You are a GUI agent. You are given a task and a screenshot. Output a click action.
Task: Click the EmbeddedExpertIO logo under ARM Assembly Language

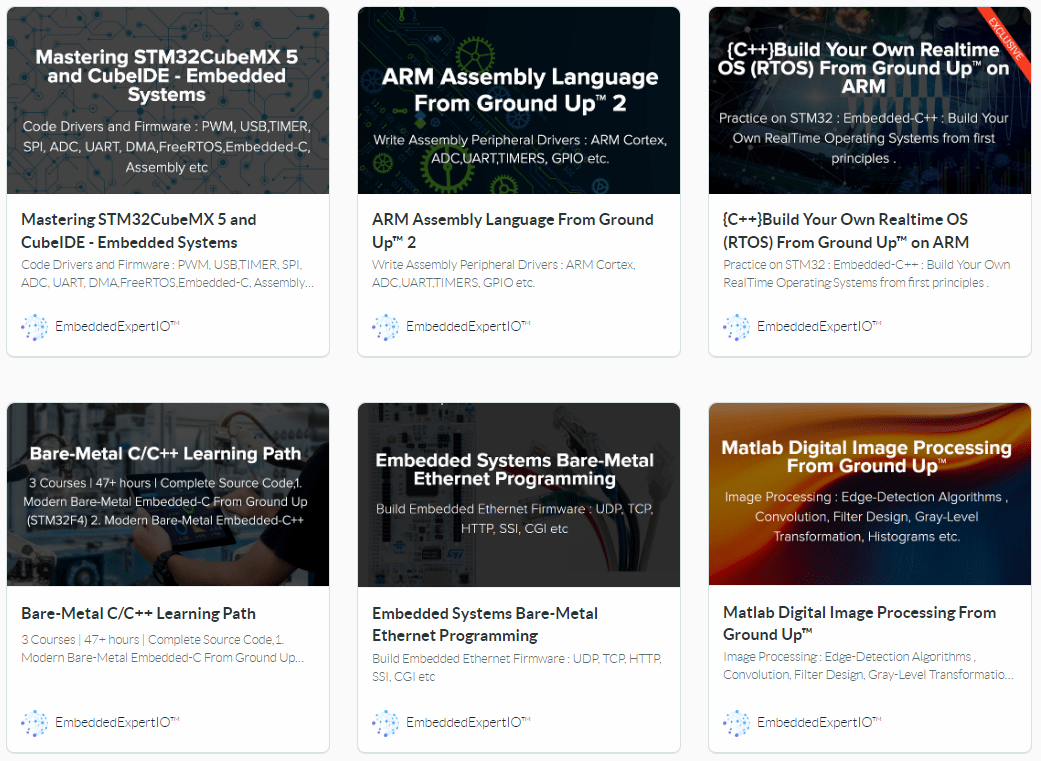point(385,327)
